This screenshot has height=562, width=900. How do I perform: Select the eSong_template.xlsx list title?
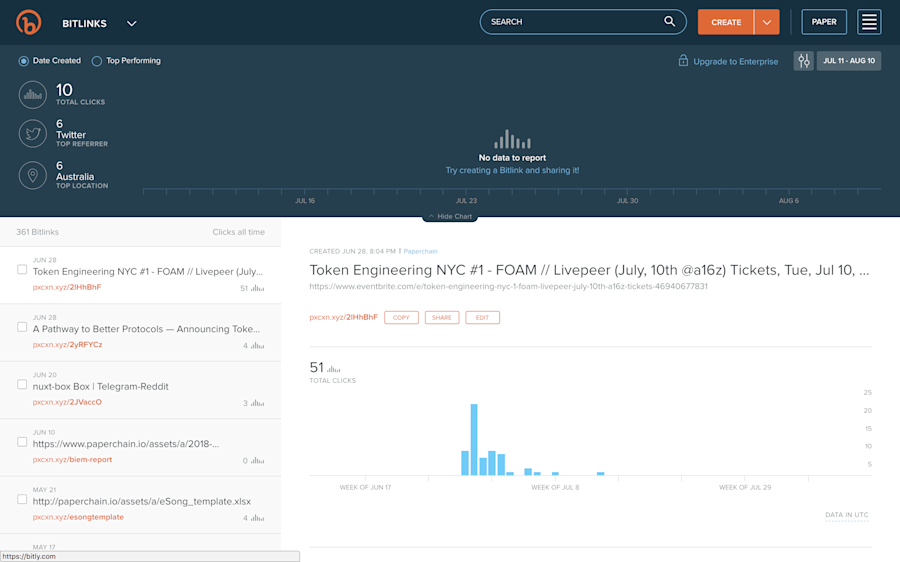click(x=142, y=501)
